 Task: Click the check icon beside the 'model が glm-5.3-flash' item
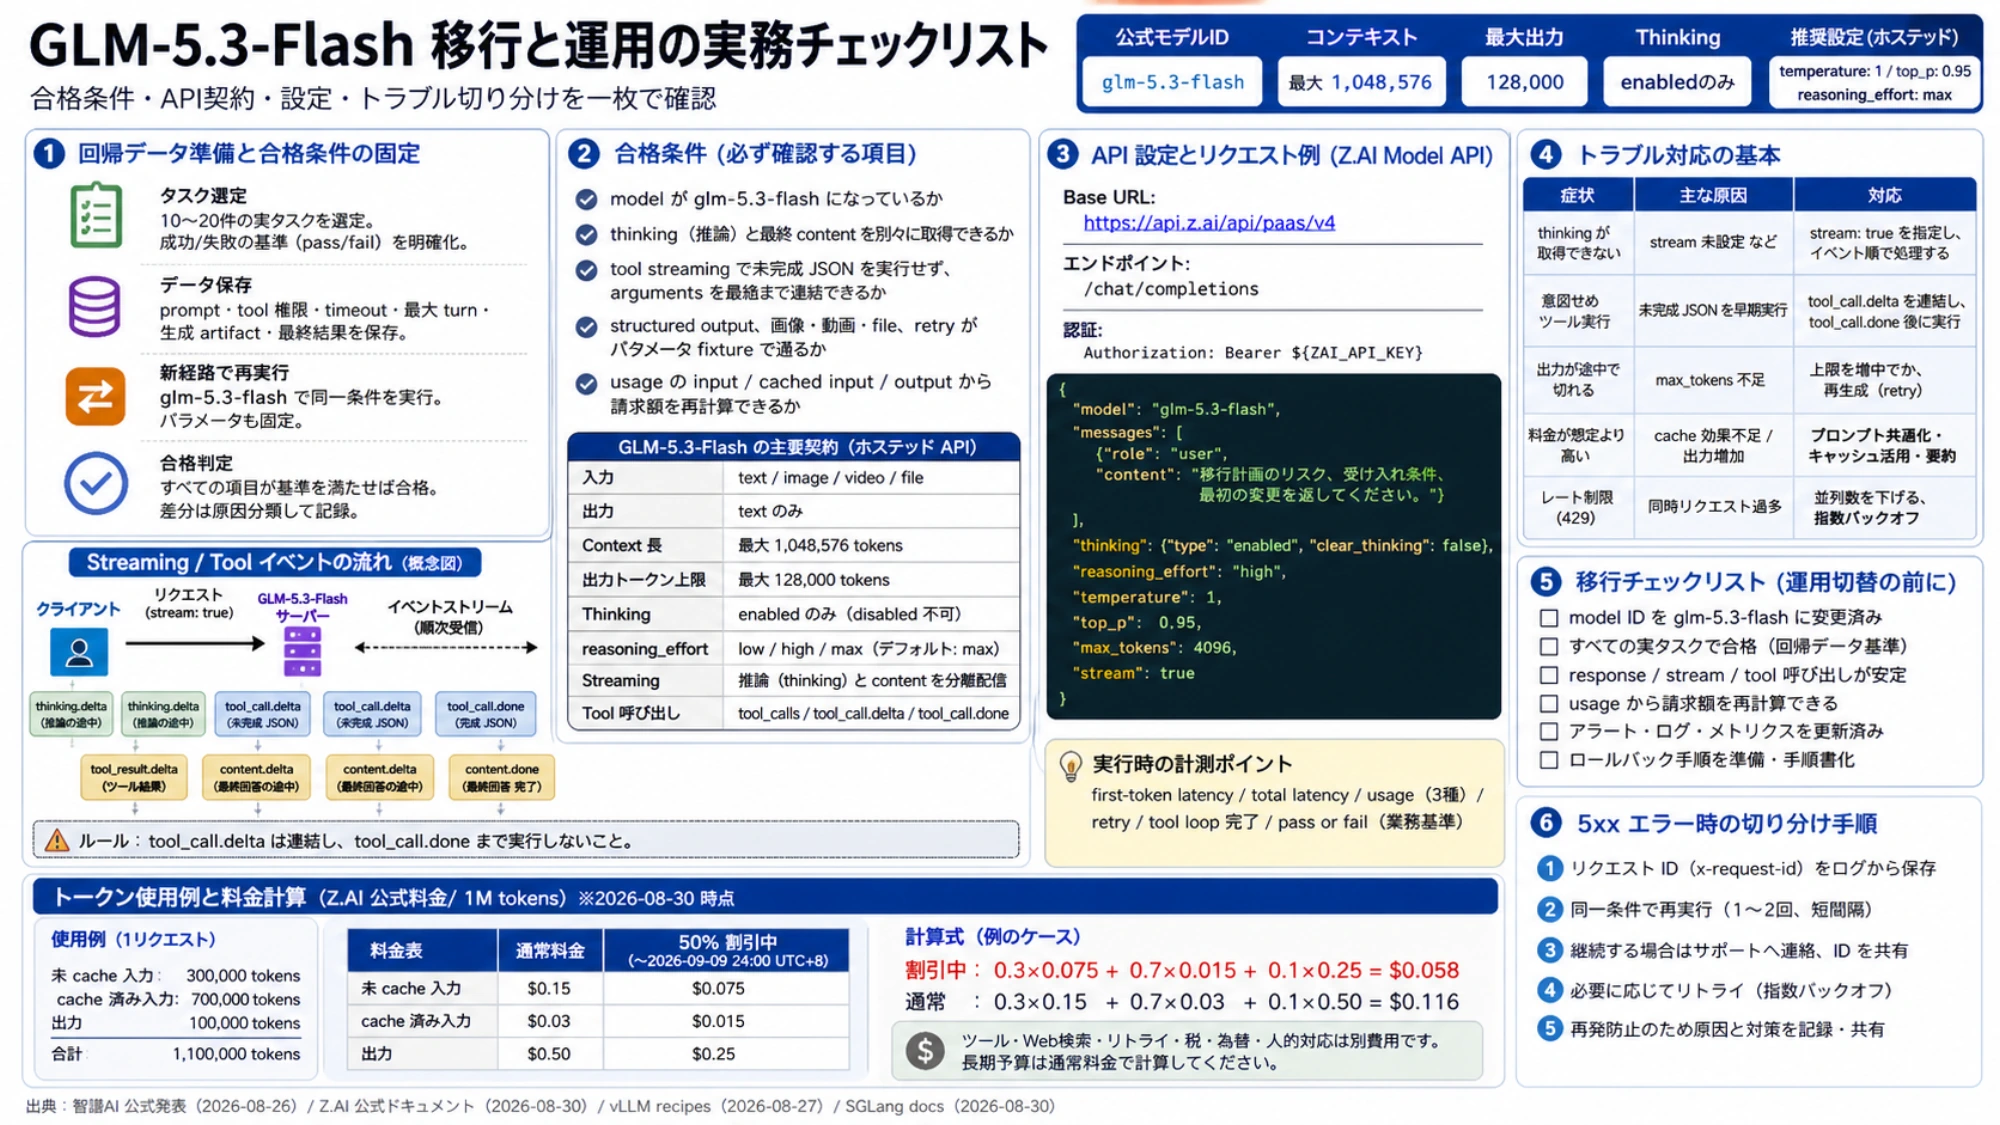587,199
